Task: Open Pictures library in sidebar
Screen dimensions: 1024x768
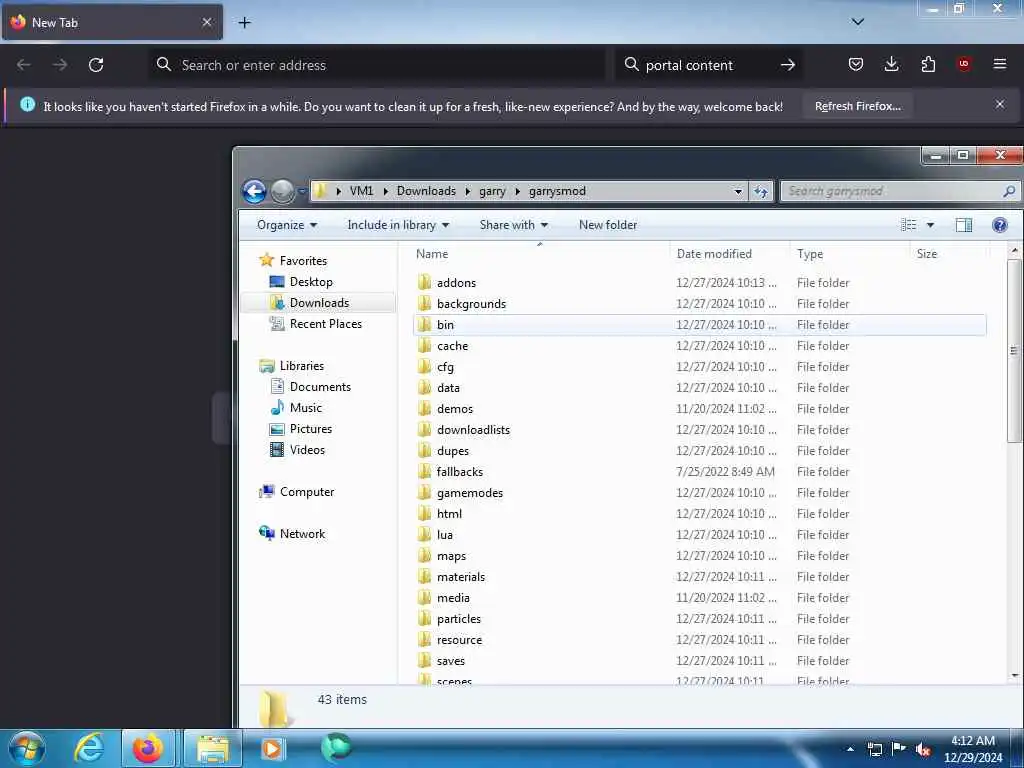Action: coord(311,428)
